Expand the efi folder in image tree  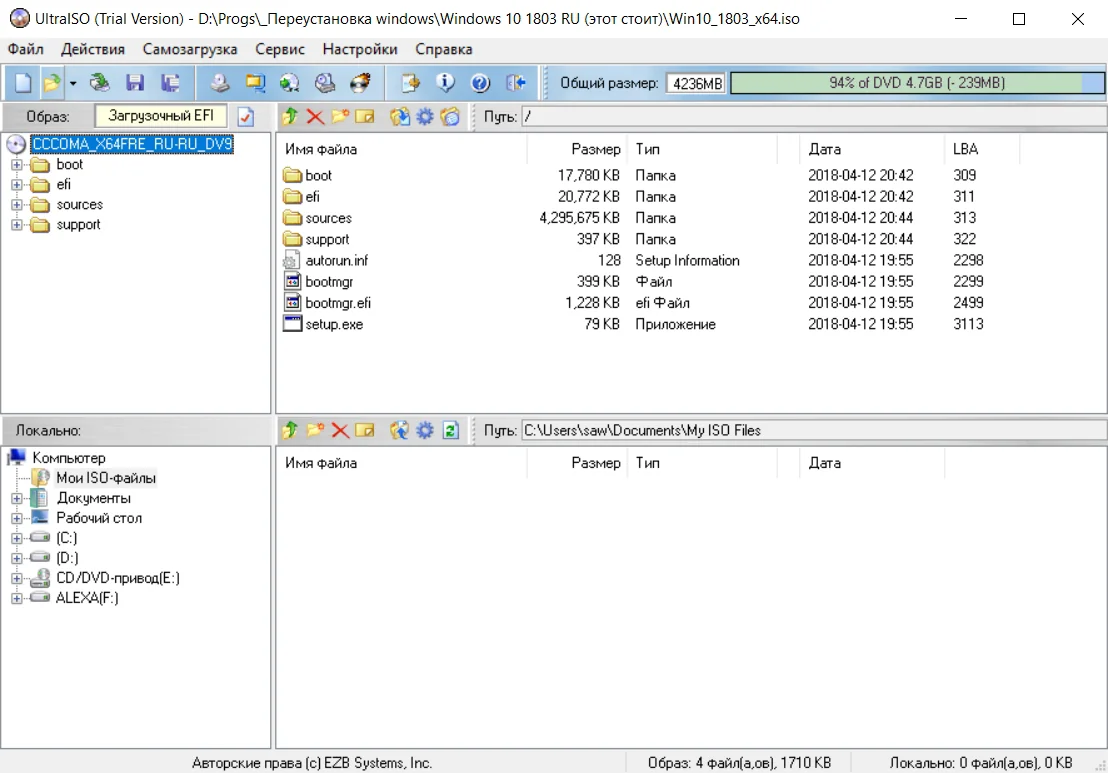[x=16, y=184]
